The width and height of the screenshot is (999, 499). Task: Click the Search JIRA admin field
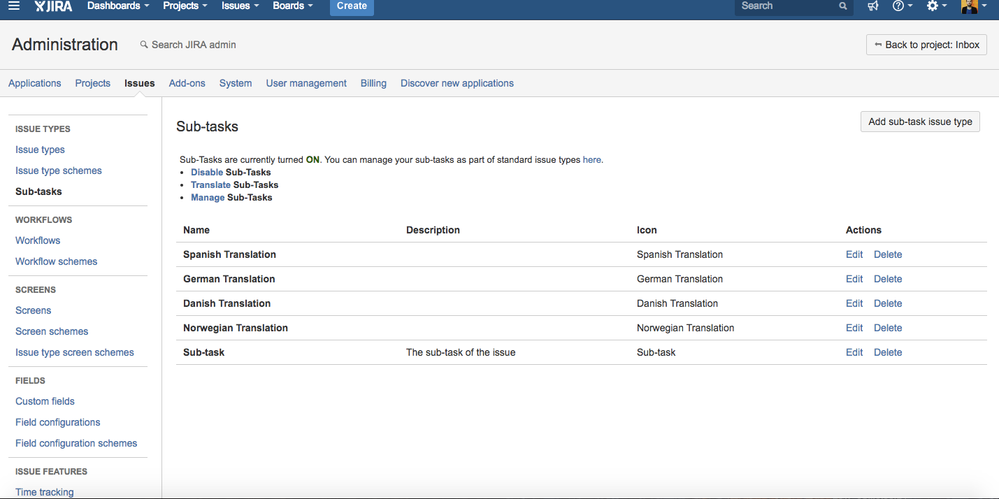click(x=189, y=45)
